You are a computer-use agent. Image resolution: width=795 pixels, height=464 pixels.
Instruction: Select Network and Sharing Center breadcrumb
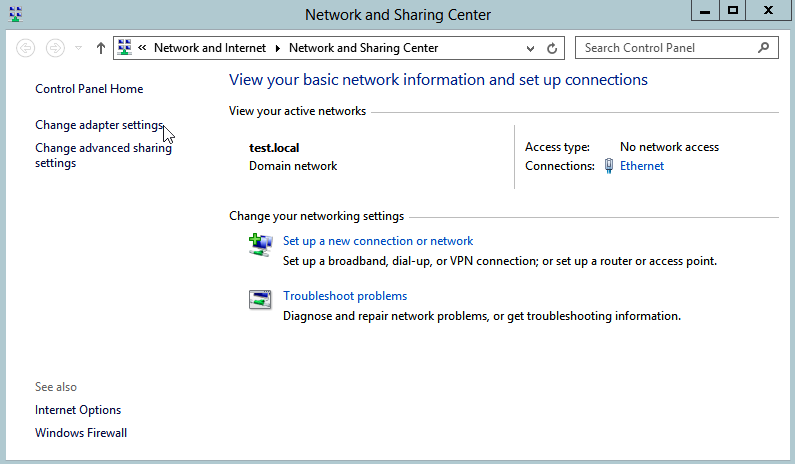point(364,48)
